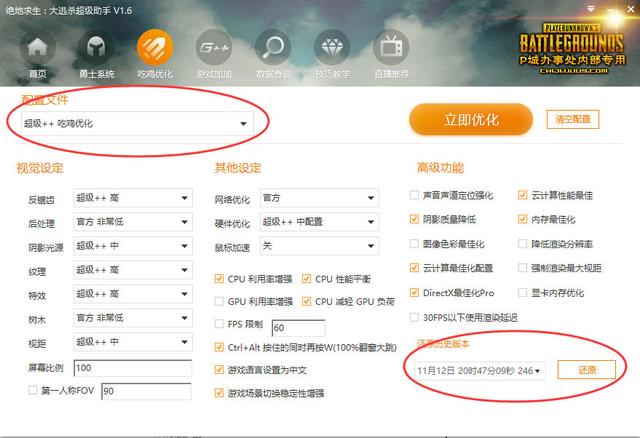Select the 吃鸡优化 rocket icon

(x=155, y=48)
